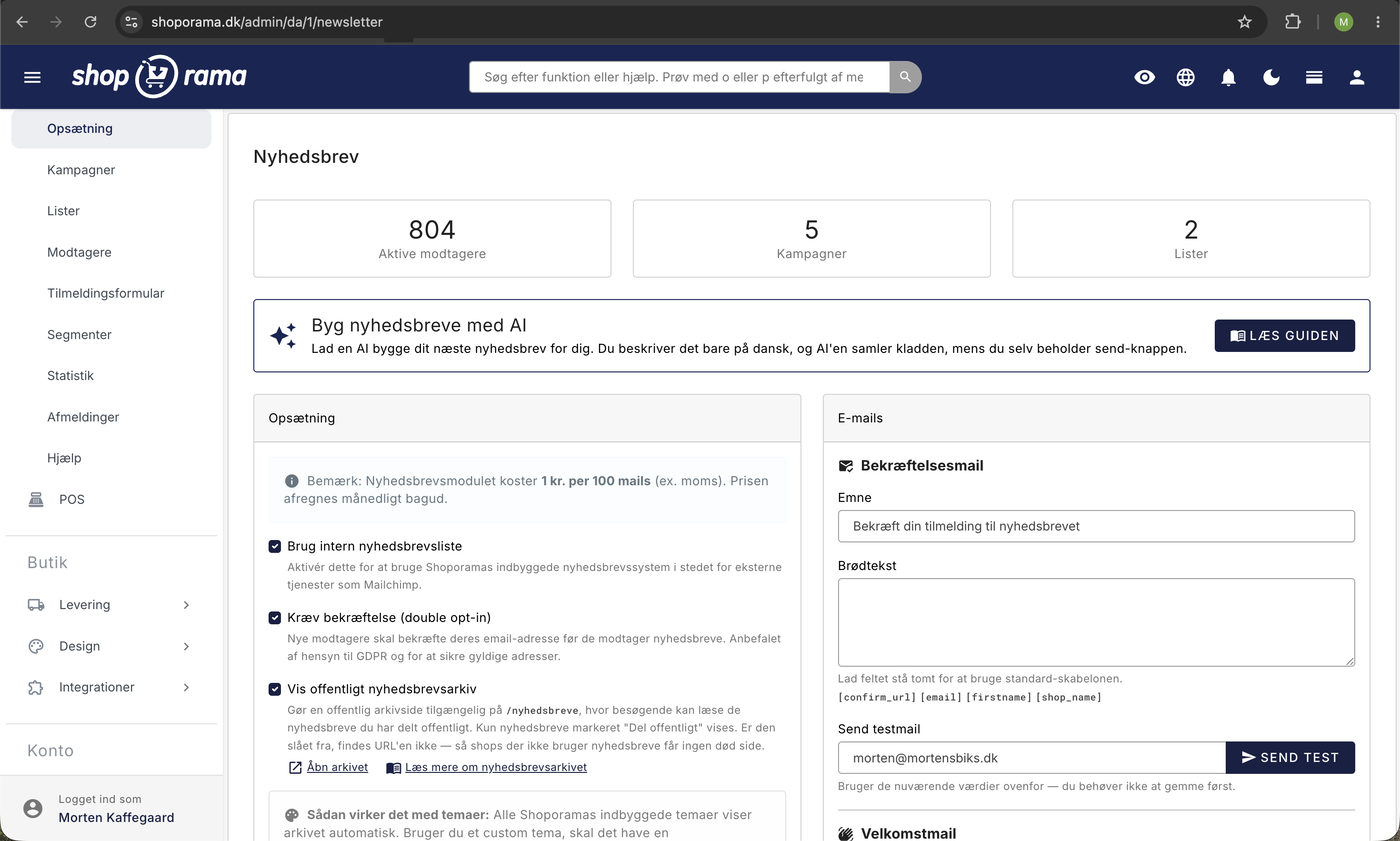This screenshot has height=841, width=1400.
Task: Reload the page in the browser
Action: [x=90, y=21]
